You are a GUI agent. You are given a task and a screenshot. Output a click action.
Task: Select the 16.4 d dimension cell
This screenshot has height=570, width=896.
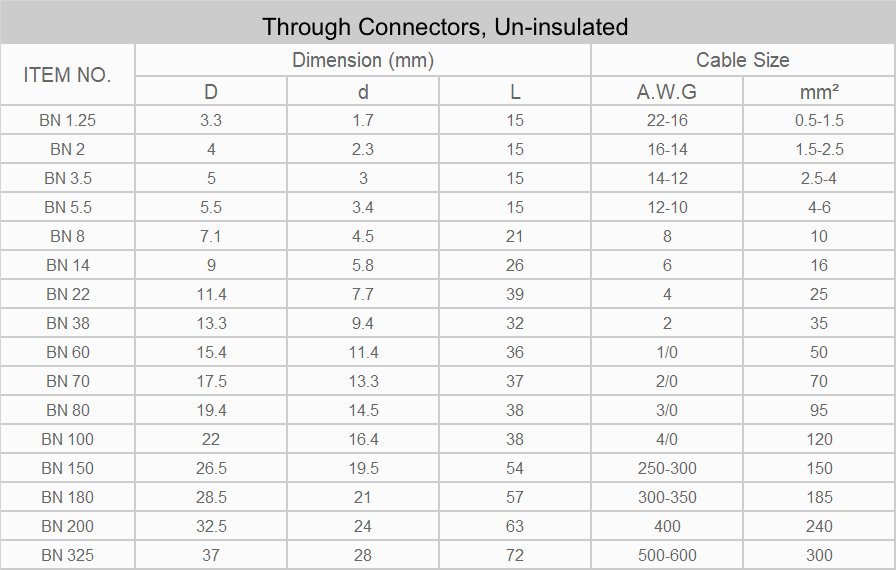click(x=363, y=439)
